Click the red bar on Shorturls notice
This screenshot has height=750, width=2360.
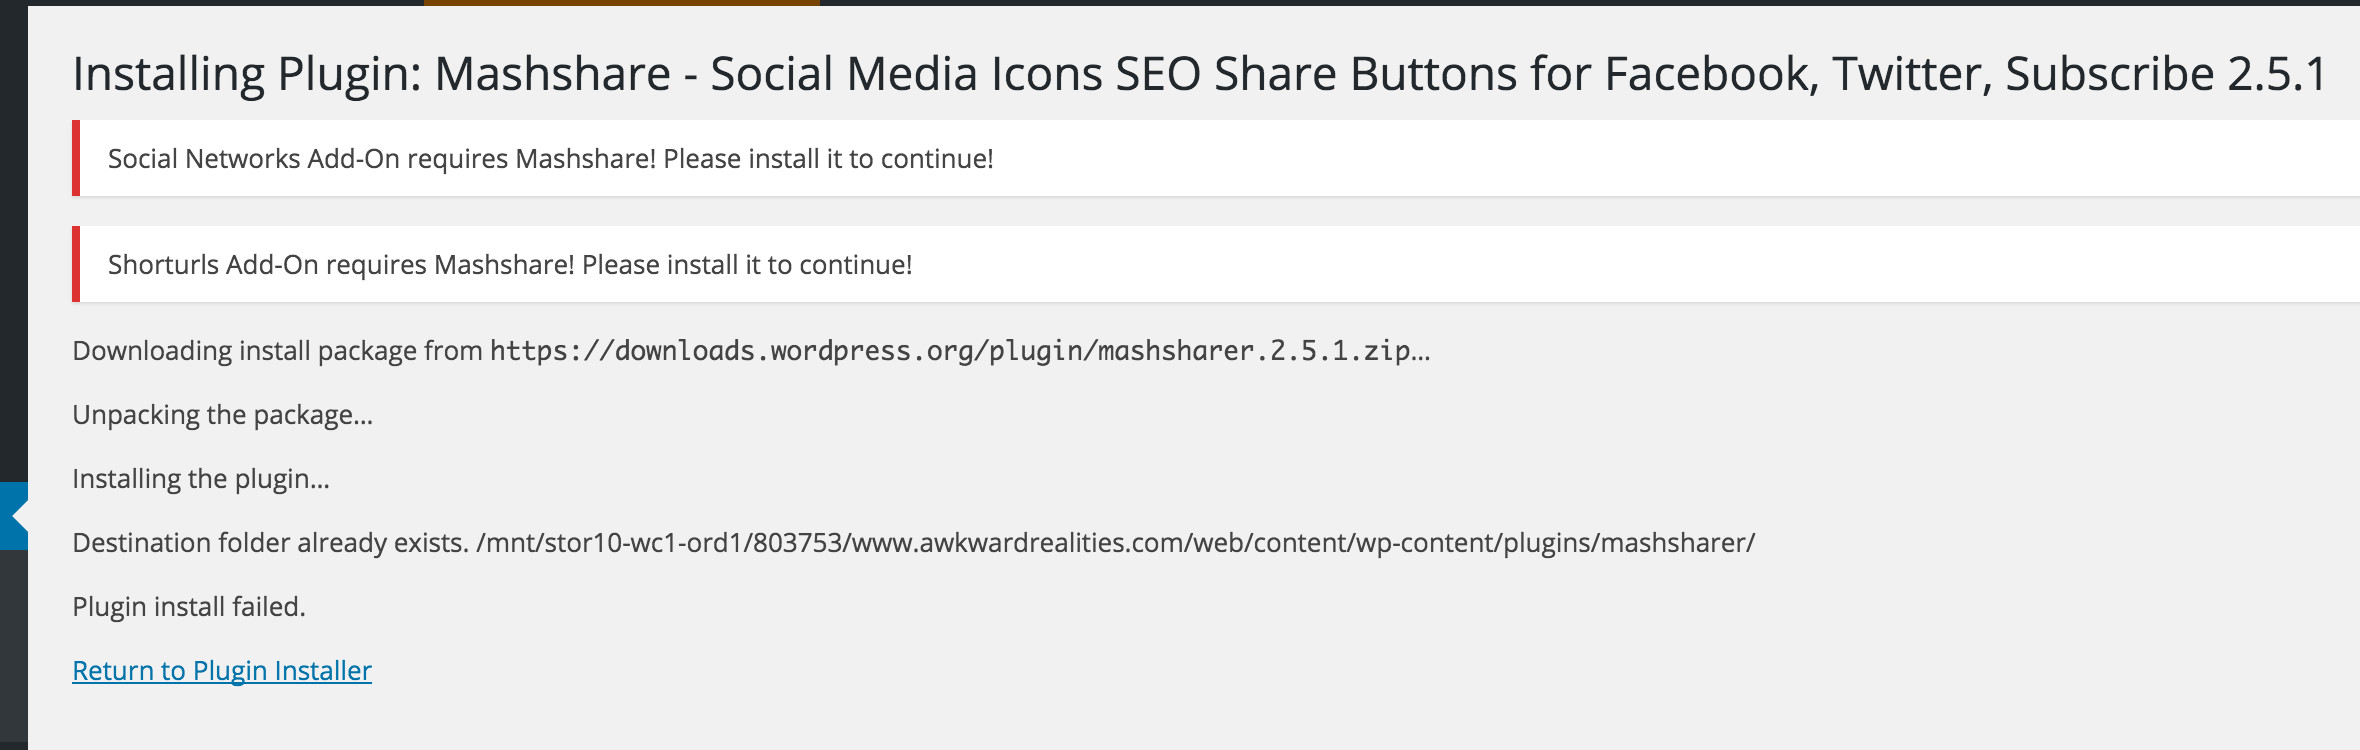(76, 264)
